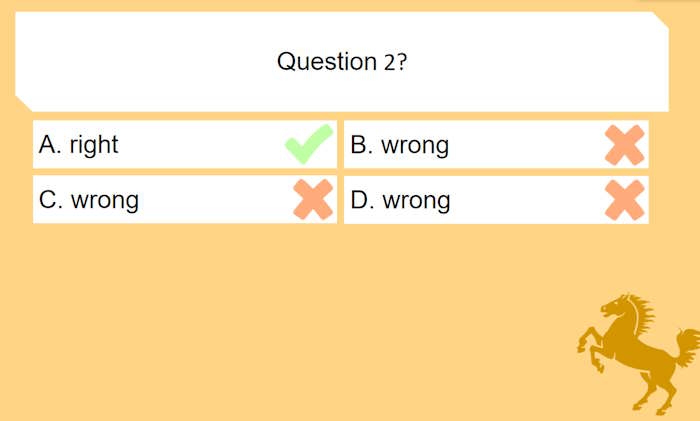Select answer D "wrong" option
Image resolution: width=700 pixels, height=421 pixels.
coord(470,200)
